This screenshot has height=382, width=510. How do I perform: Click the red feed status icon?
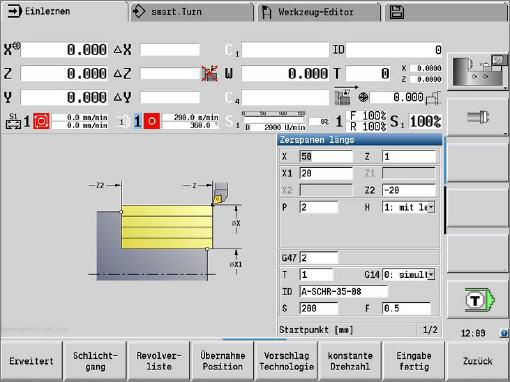(41, 121)
